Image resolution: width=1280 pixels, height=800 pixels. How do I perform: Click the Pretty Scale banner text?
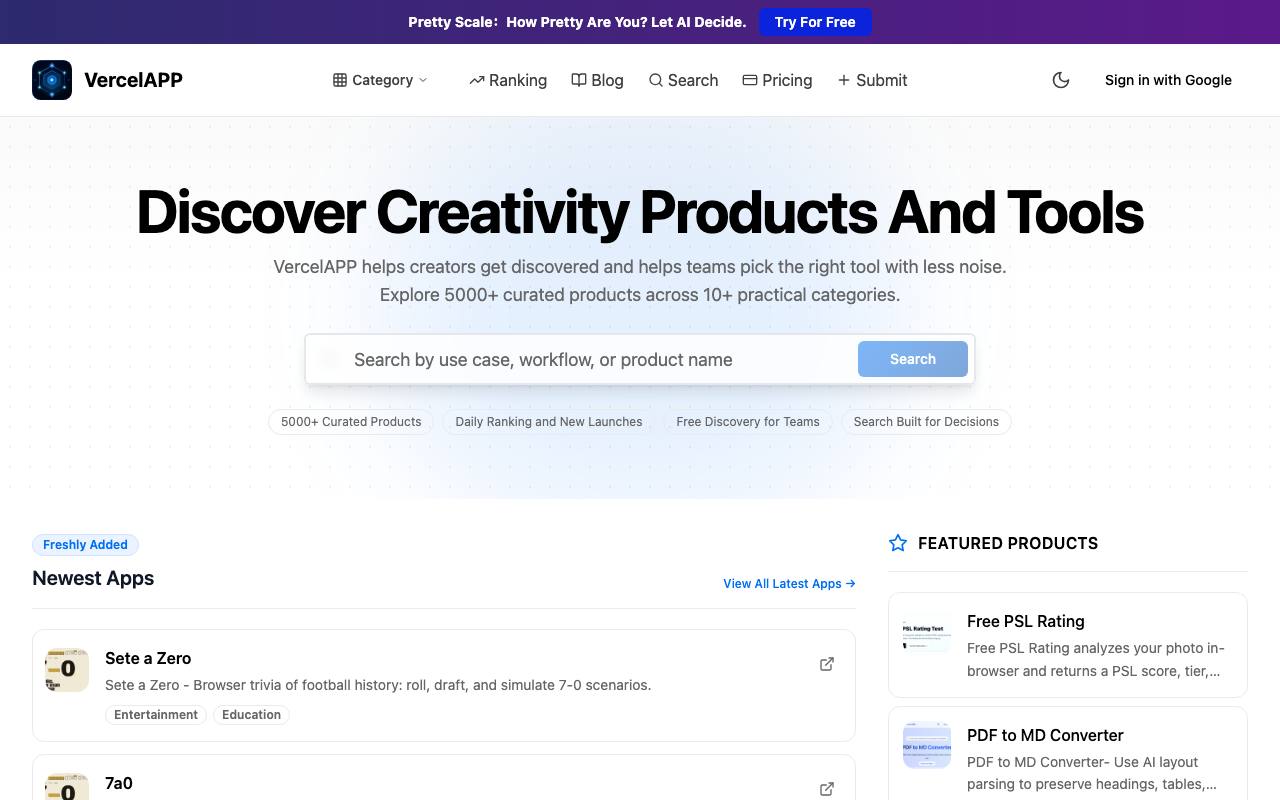[577, 22]
